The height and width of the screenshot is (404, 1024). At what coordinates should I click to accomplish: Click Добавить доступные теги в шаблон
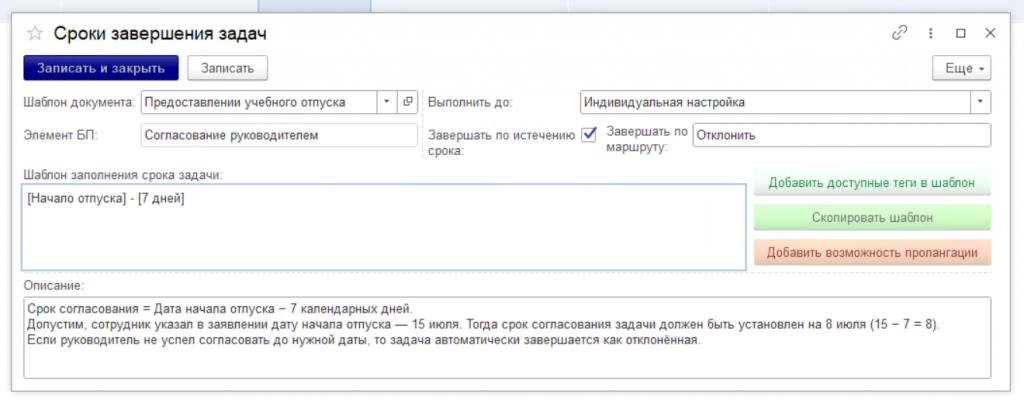click(x=872, y=183)
